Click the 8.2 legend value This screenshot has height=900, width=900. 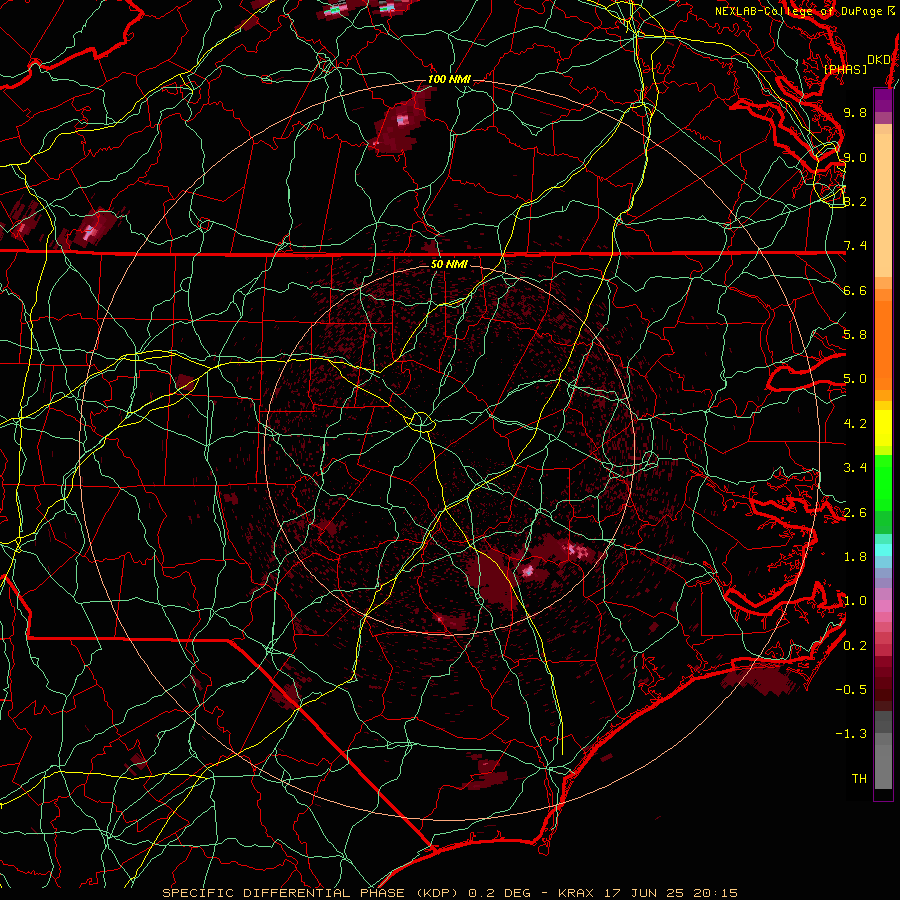pos(855,201)
